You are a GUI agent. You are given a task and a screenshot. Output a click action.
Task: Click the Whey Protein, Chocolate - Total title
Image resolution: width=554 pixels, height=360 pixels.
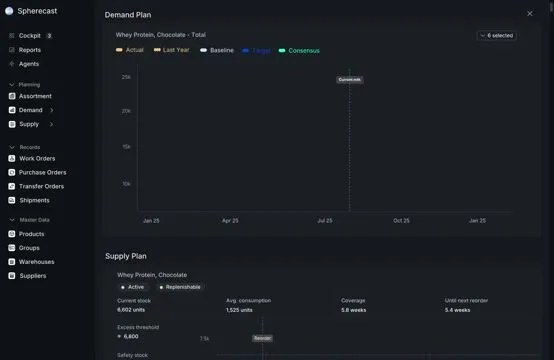tap(161, 35)
